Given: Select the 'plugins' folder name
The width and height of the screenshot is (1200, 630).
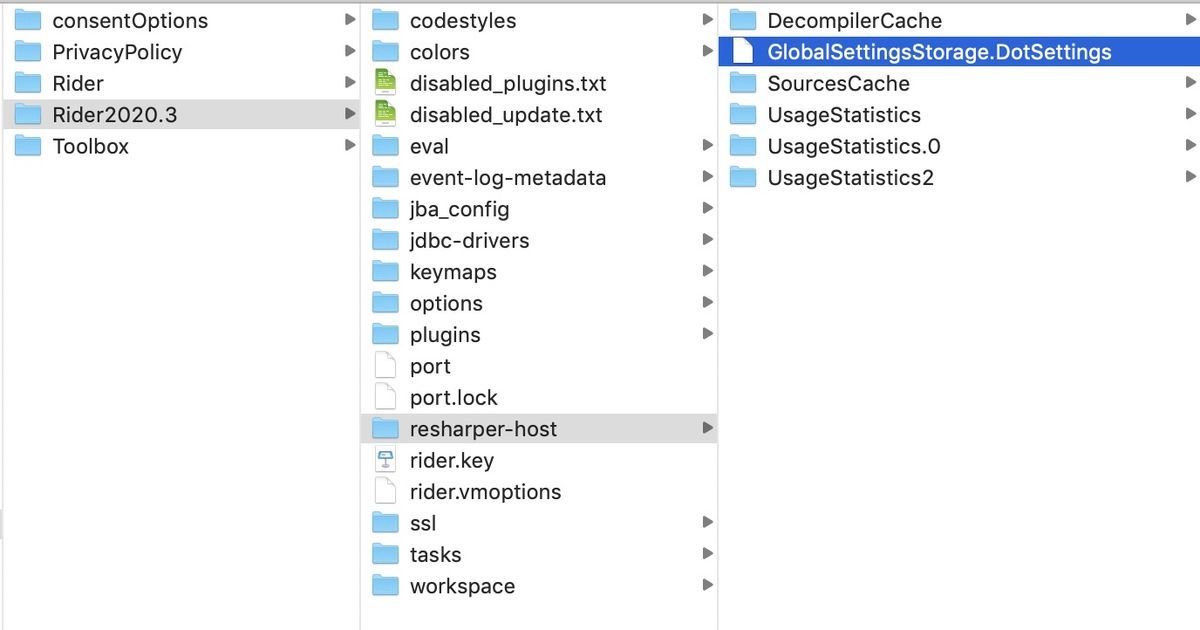Looking at the screenshot, I should point(445,335).
